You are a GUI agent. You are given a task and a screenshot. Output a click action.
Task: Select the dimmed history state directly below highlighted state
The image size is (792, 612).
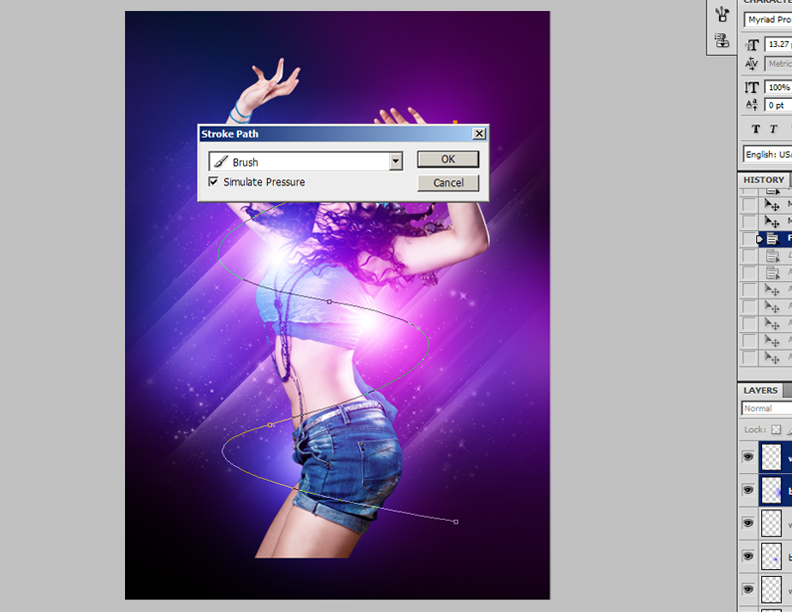coord(775,256)
